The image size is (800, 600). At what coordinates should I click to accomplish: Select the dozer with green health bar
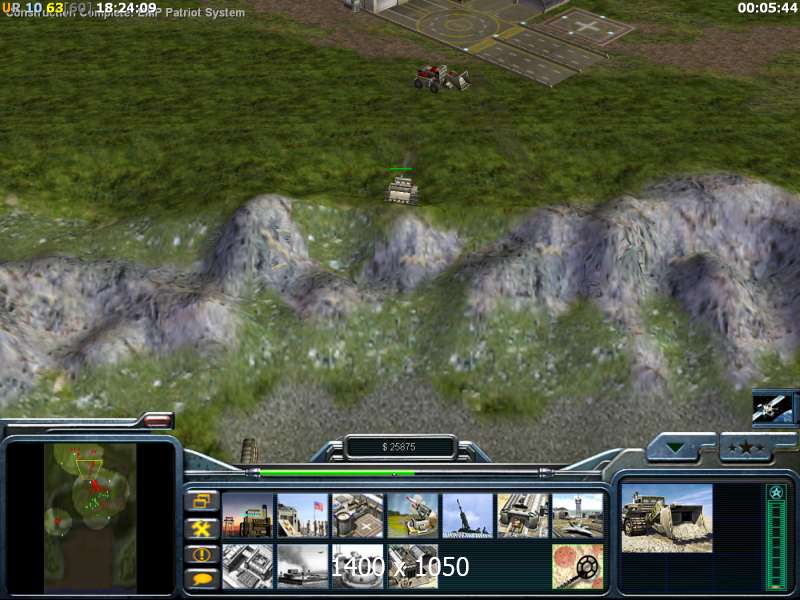(x=402, y=189)
